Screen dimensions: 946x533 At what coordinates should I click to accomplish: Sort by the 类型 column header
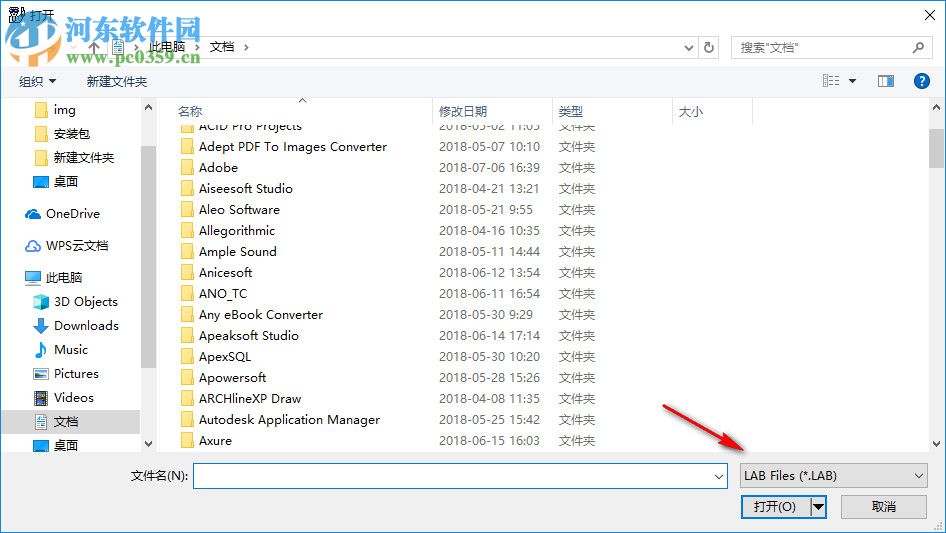click(x=571, y=112)
